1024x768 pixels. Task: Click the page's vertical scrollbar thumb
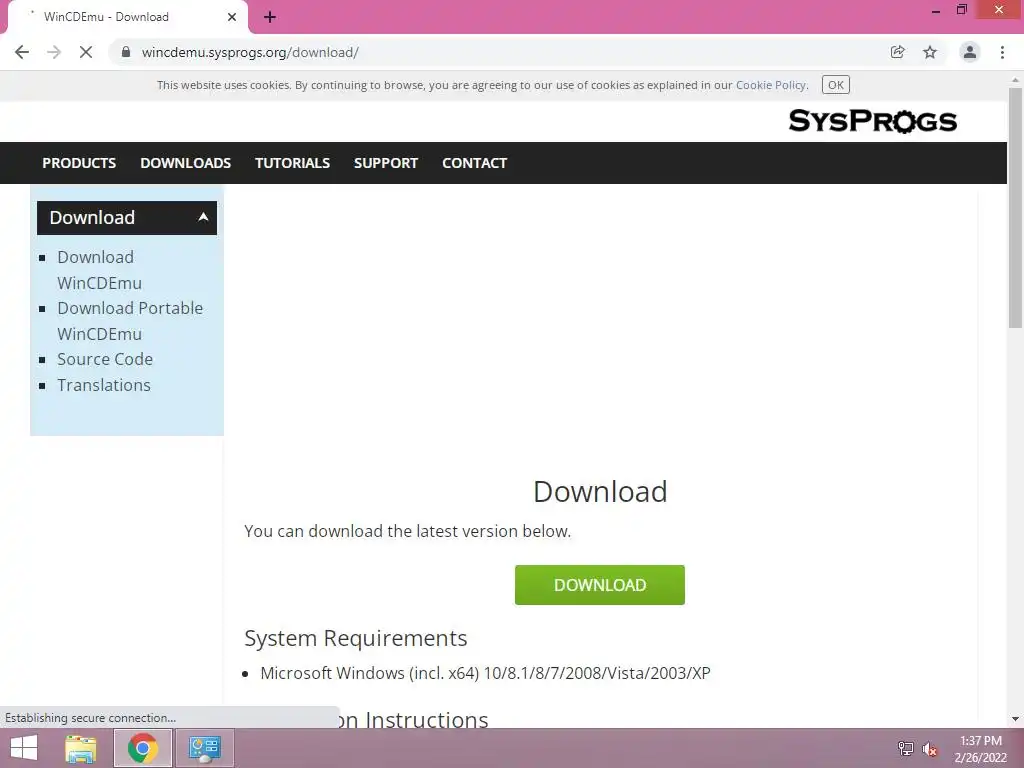(x=1015, y=208)
